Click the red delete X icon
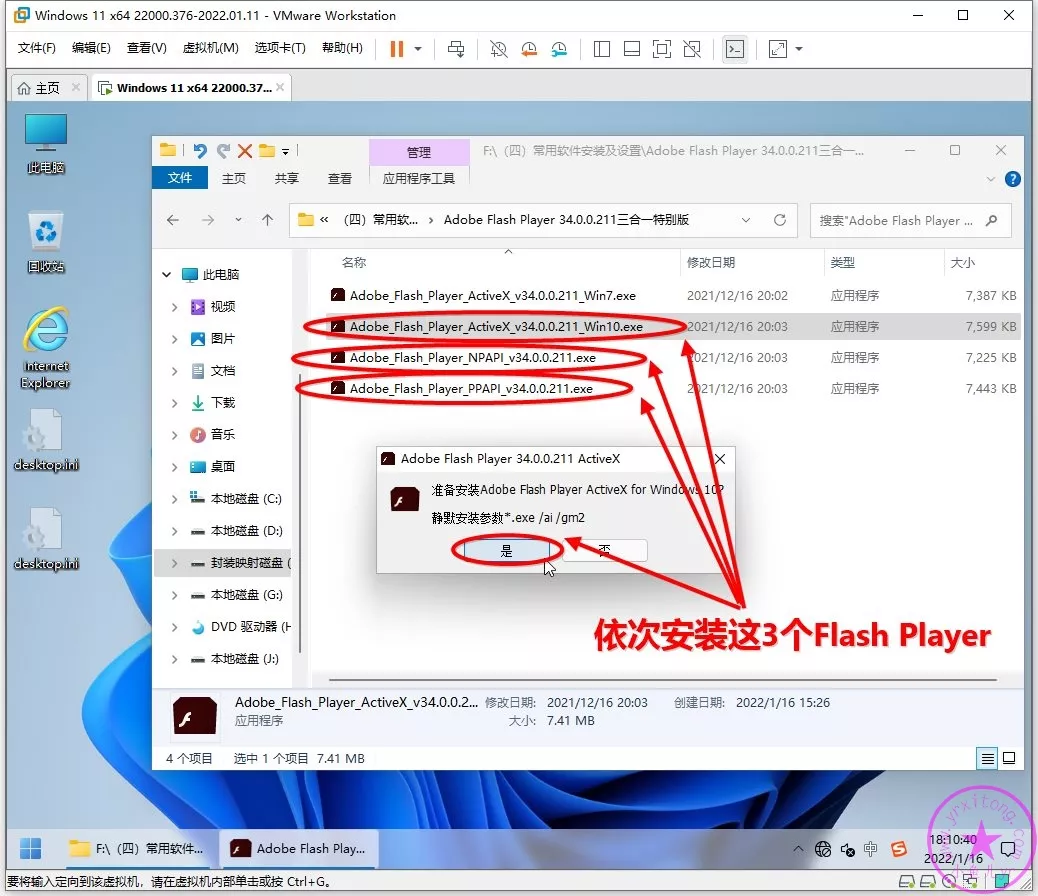The image size is (1038, 896). point(245,151)
